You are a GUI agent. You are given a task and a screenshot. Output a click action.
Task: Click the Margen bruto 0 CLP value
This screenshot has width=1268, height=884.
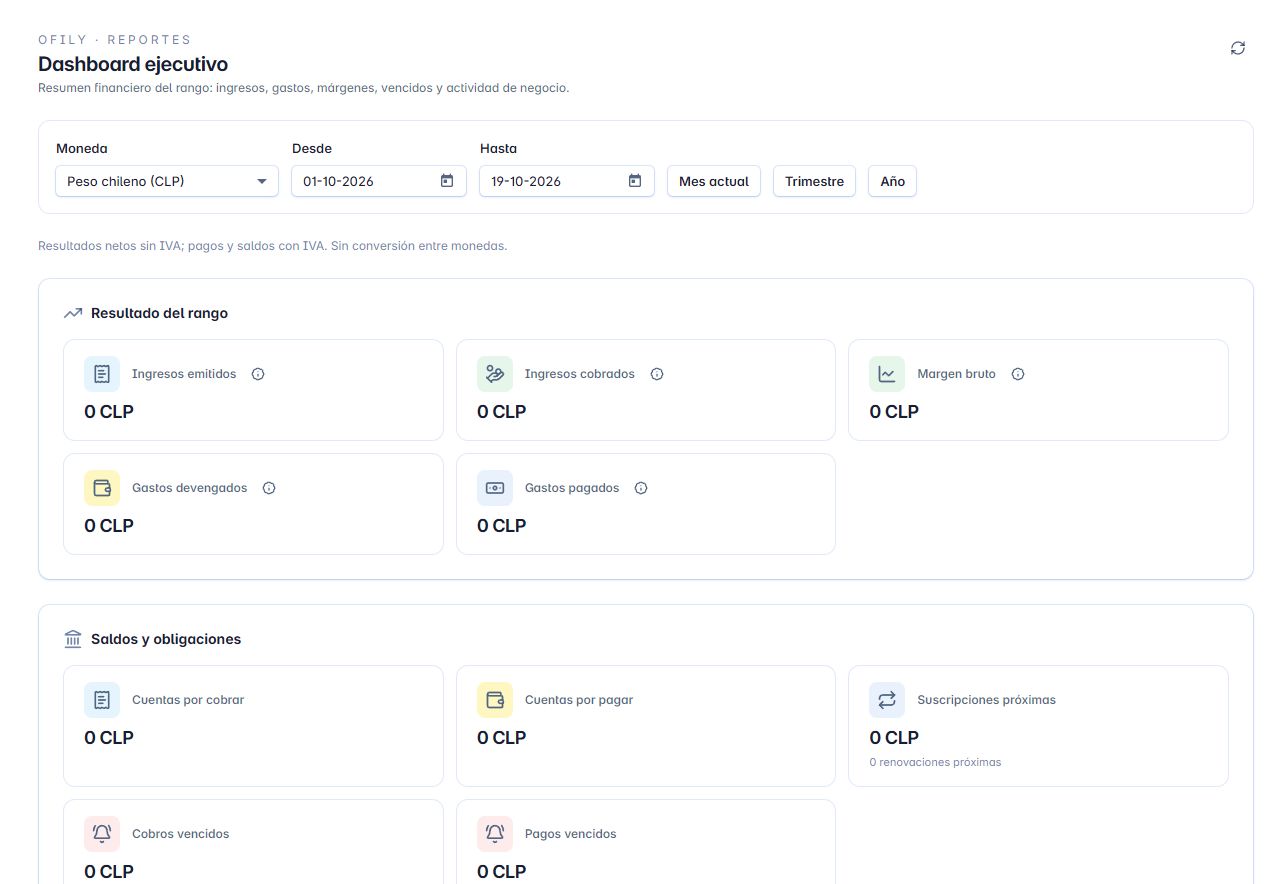894,411
